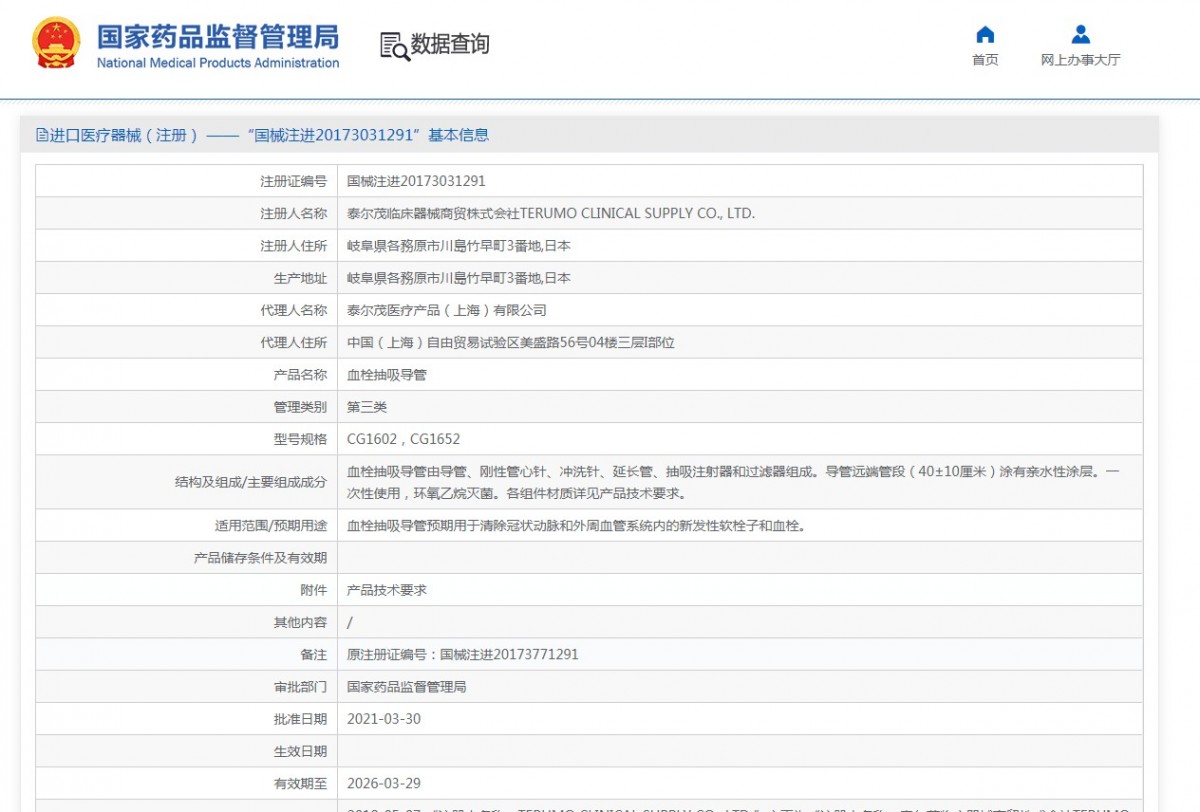Click the 其他内容 label cell

coord(187,622)
